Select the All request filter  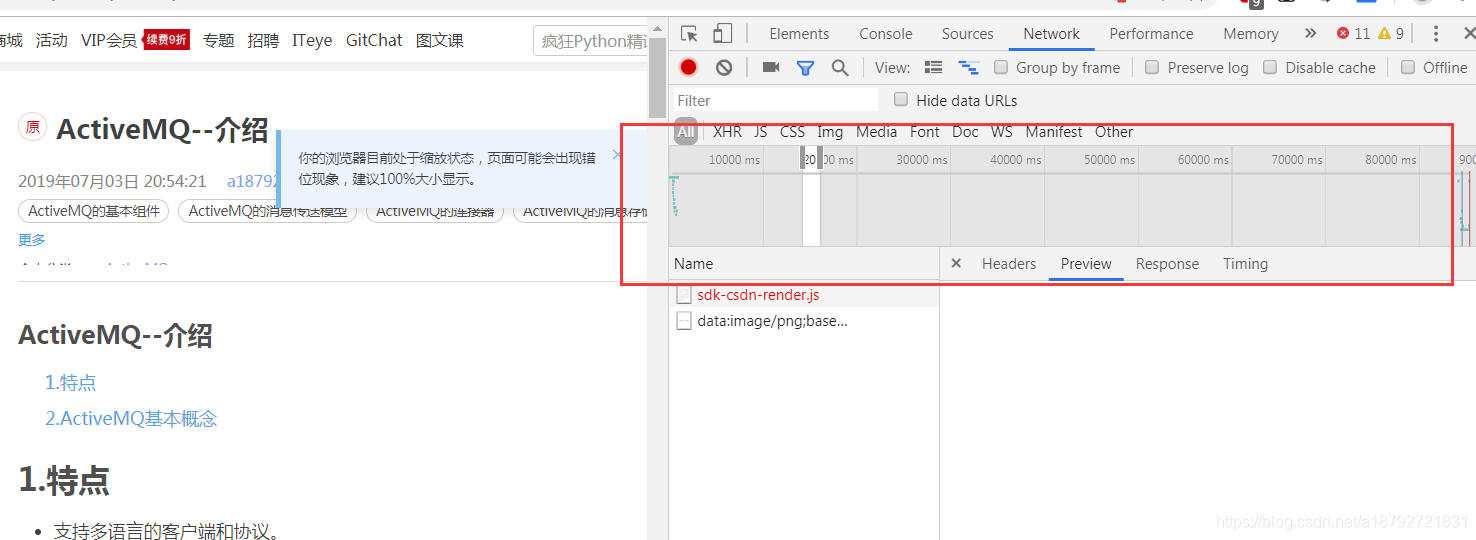685,132
